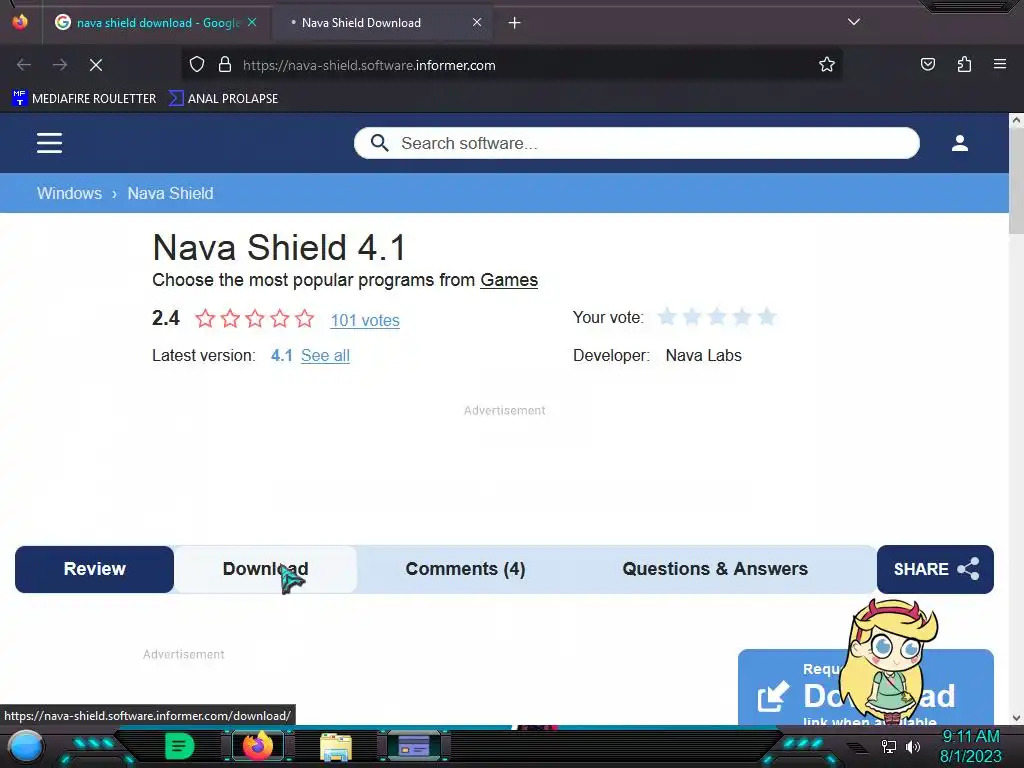Open the user account icon
This screenshot has width=1024, height=768.
click(959, 143)
